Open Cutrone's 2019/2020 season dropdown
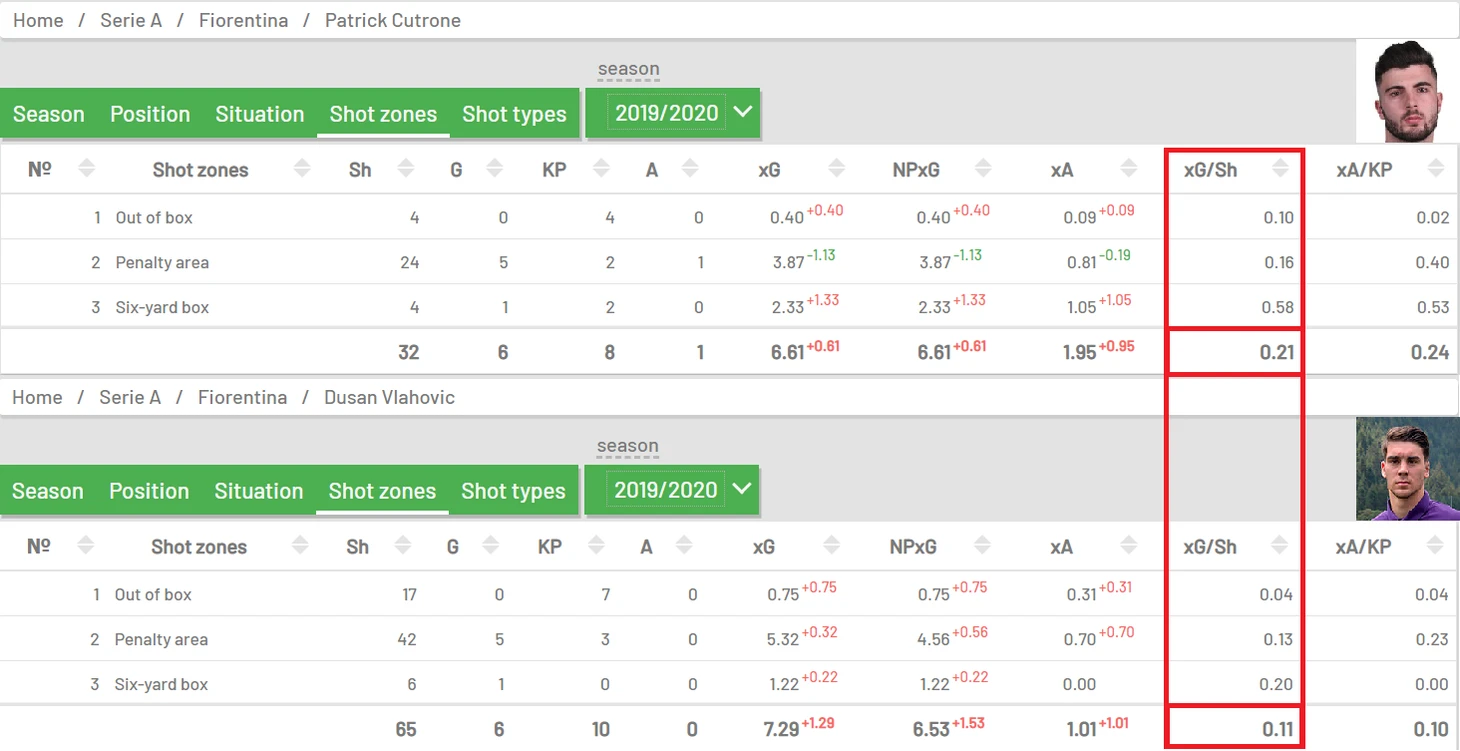The height and width of the screenshot is (751, 1460). pos(672,113)
